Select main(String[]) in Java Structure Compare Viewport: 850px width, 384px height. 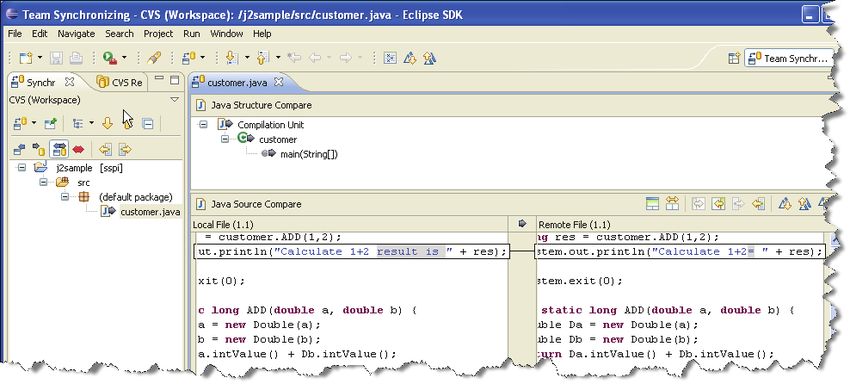pos(308,155)
